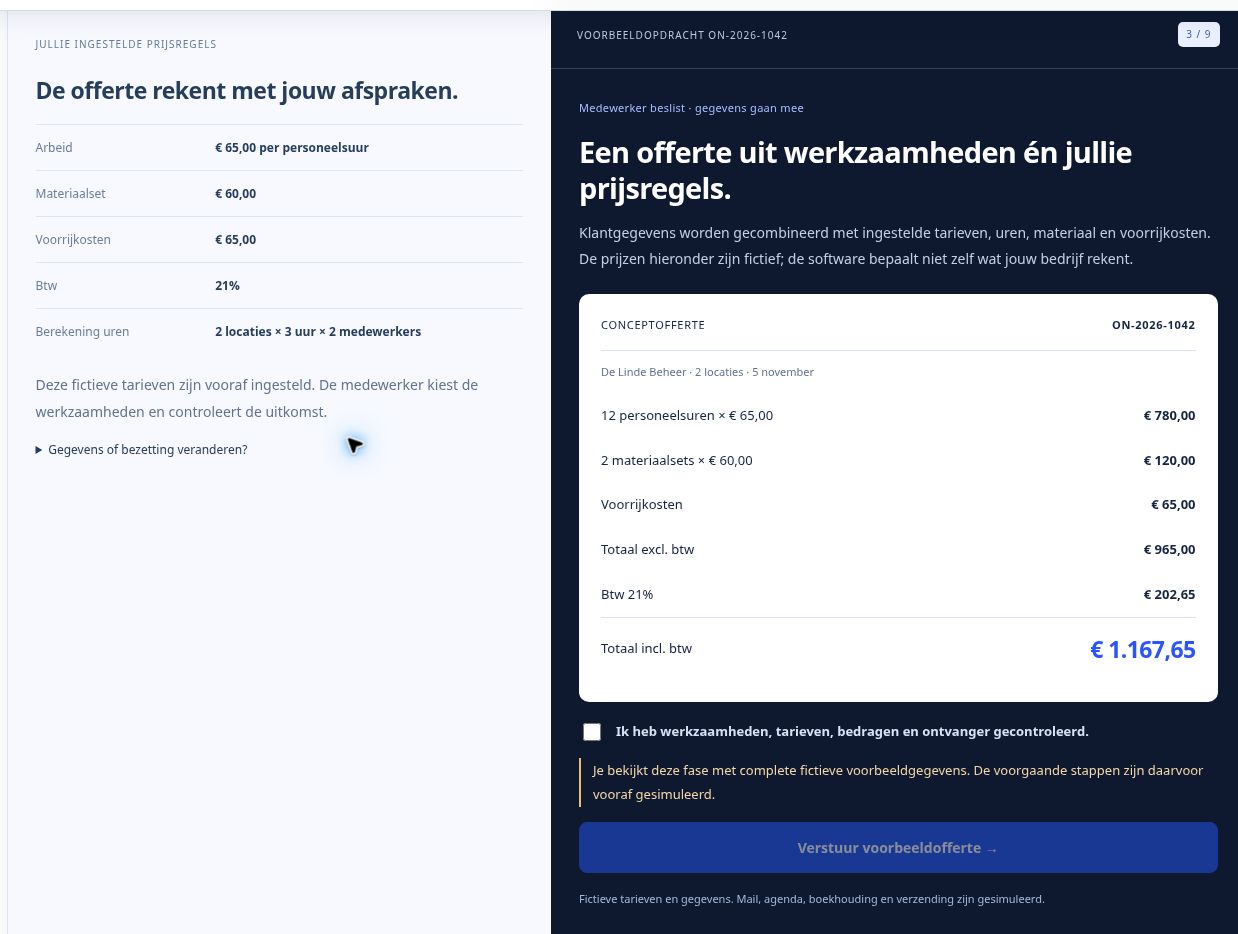Screen dimensions: 1238x934
Task: Click the 'CONCEPTOFFERTE' heading
Action: point(653,326)
